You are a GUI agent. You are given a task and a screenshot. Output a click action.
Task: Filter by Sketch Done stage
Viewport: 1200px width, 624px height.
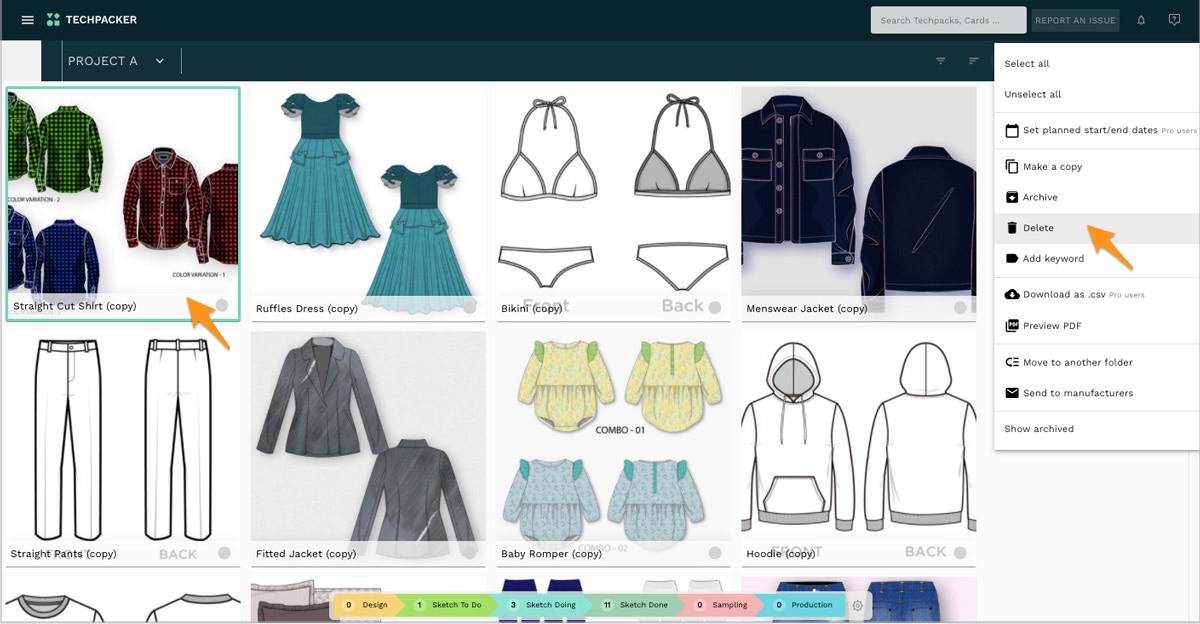[636, 605]
